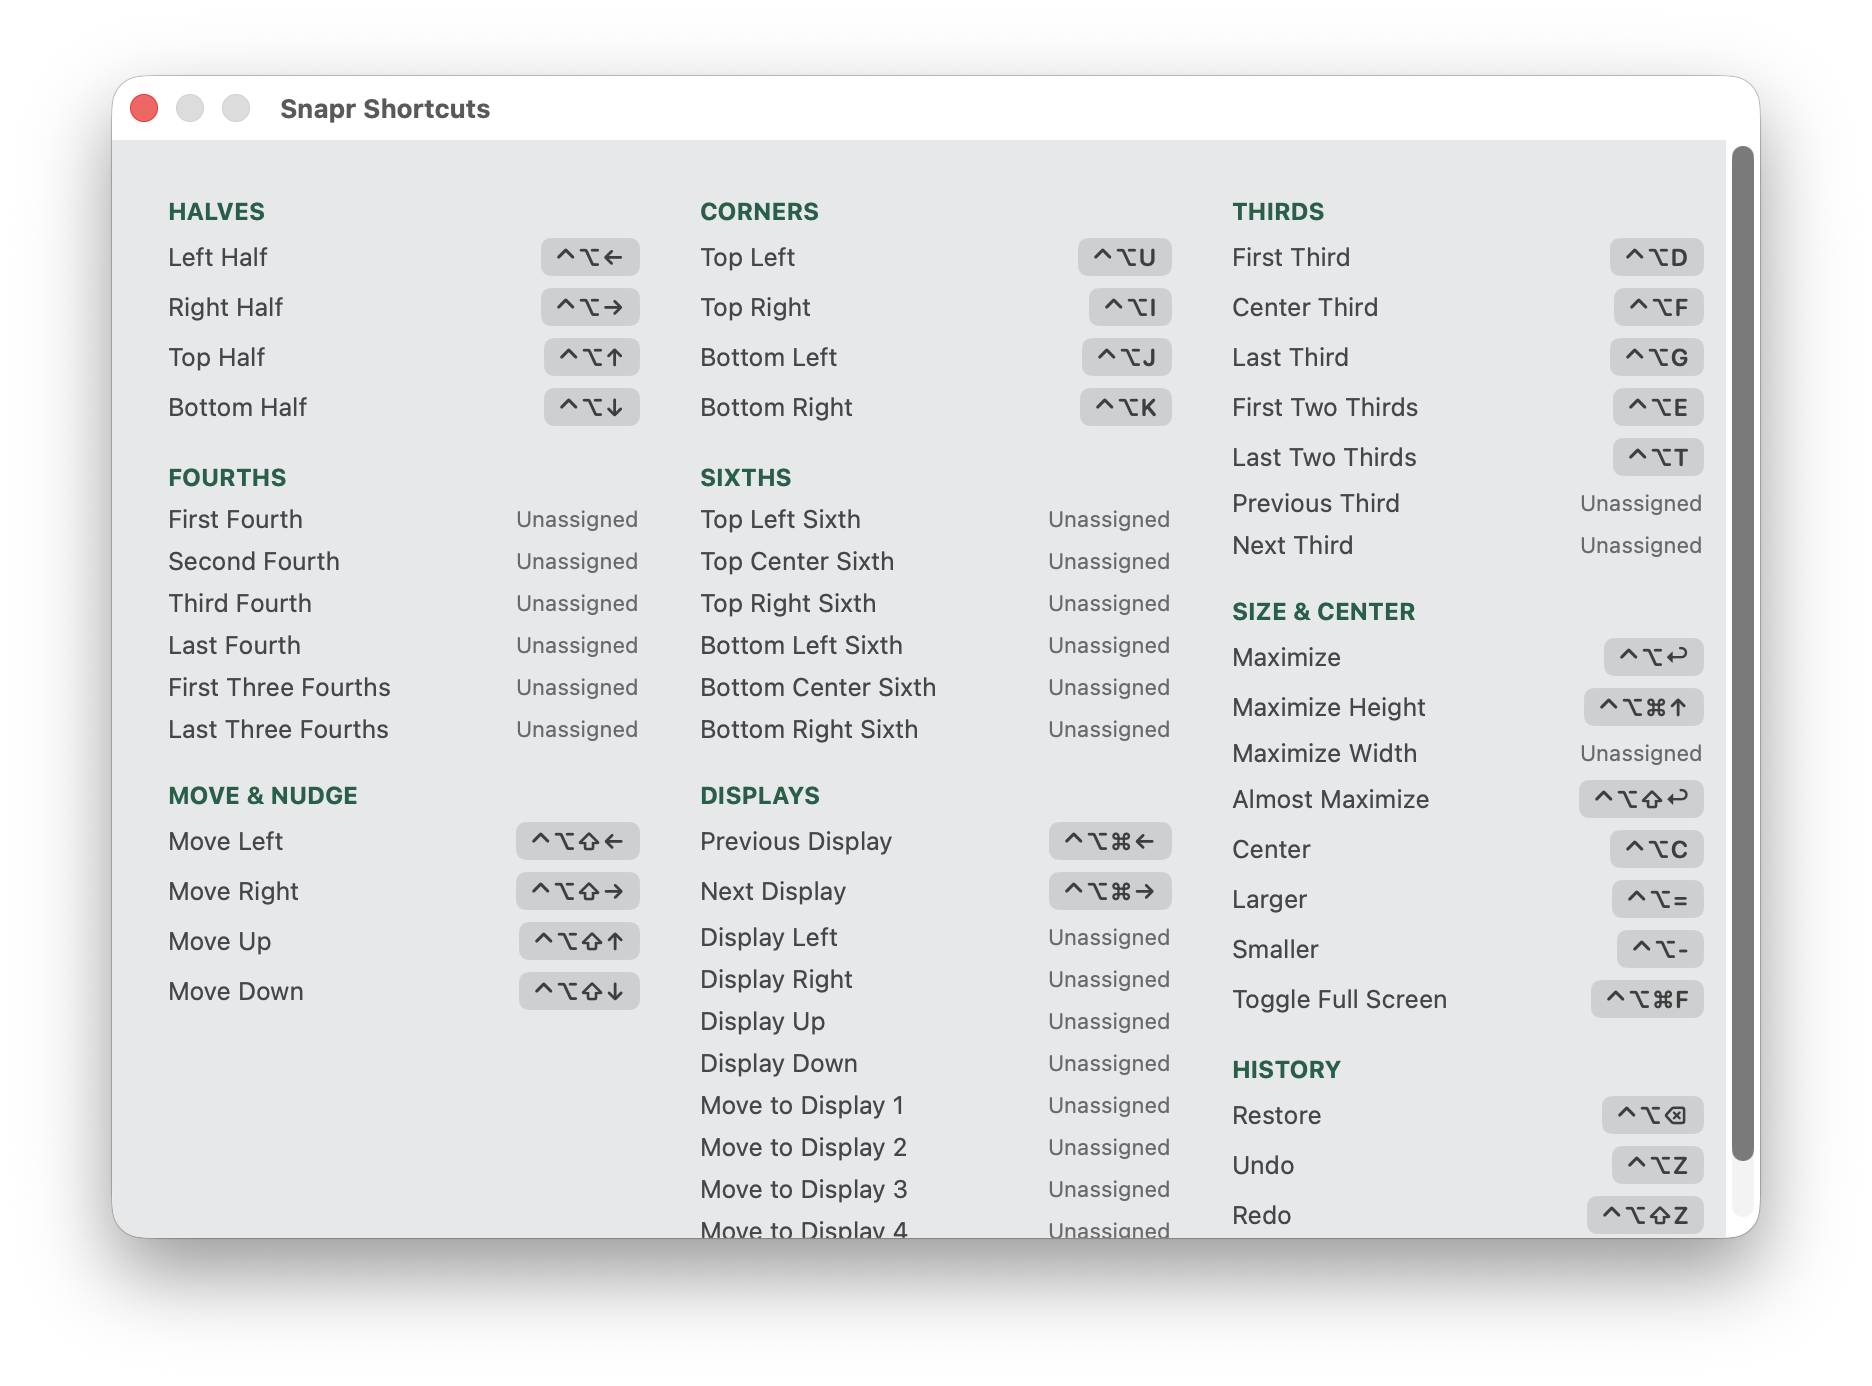
Task: Edit the Top Half shortcut
Action: (591, 357)
